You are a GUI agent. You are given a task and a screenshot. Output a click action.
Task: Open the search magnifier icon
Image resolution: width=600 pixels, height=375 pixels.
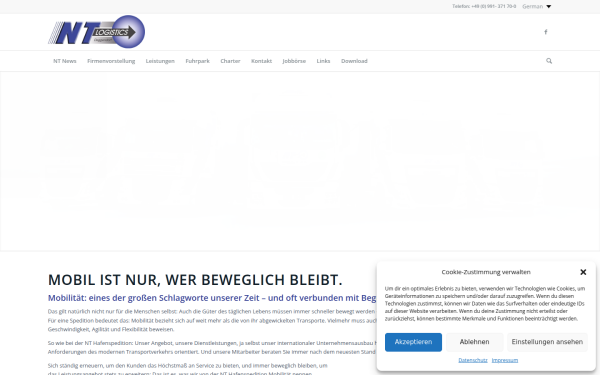tap(549, 61)
